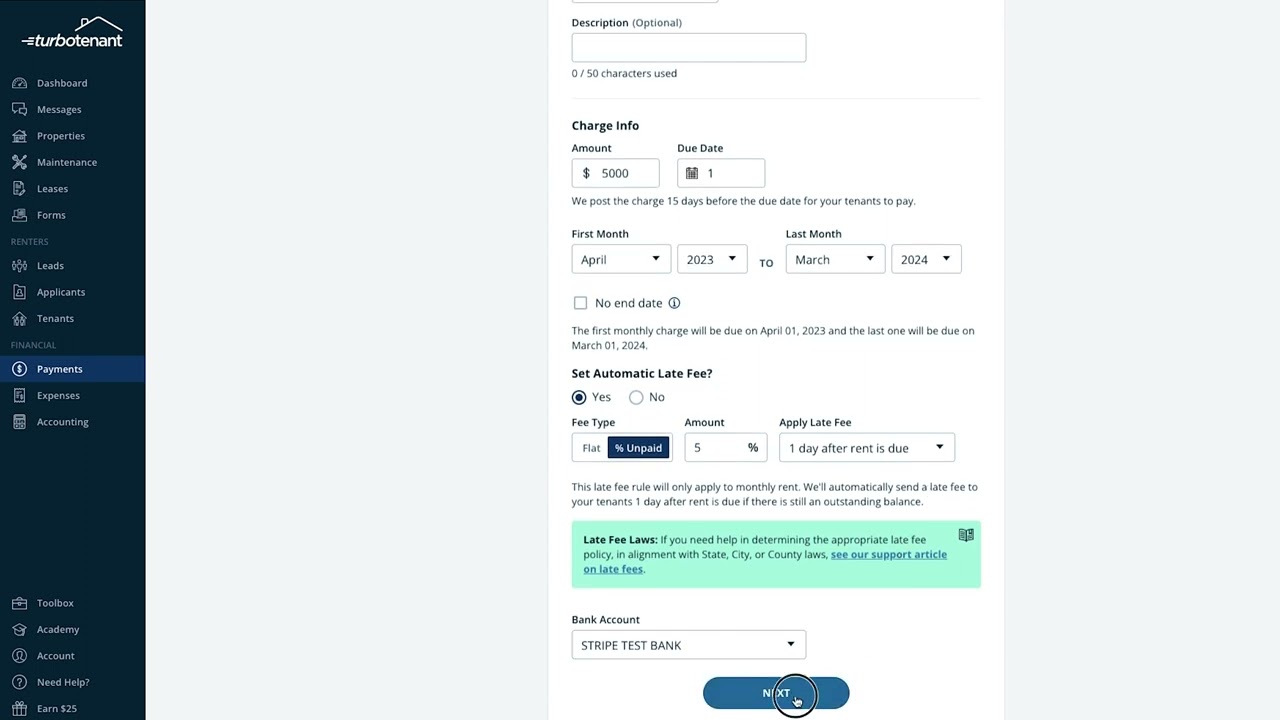Screen dimensions: 1280x720
Task: Expand the Apply Late Fee dropdown
Action: tap(867, 448)
